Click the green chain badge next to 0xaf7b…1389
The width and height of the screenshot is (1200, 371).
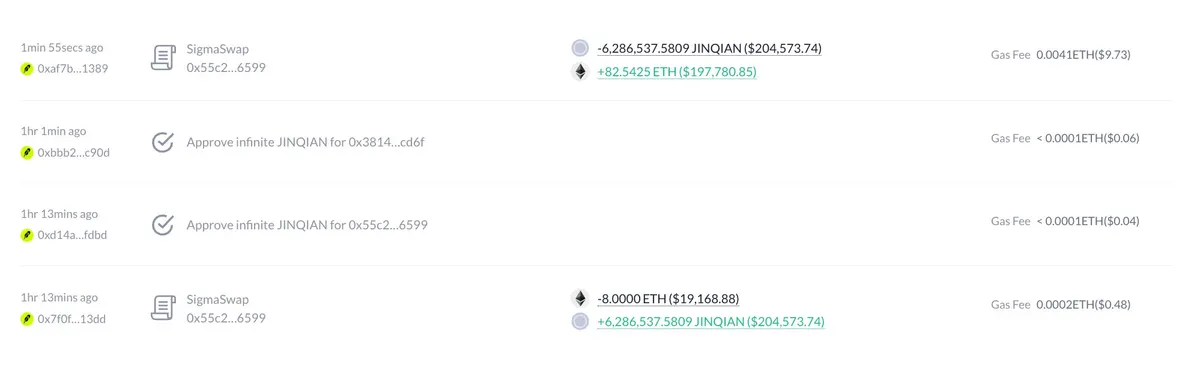[27, 69]
